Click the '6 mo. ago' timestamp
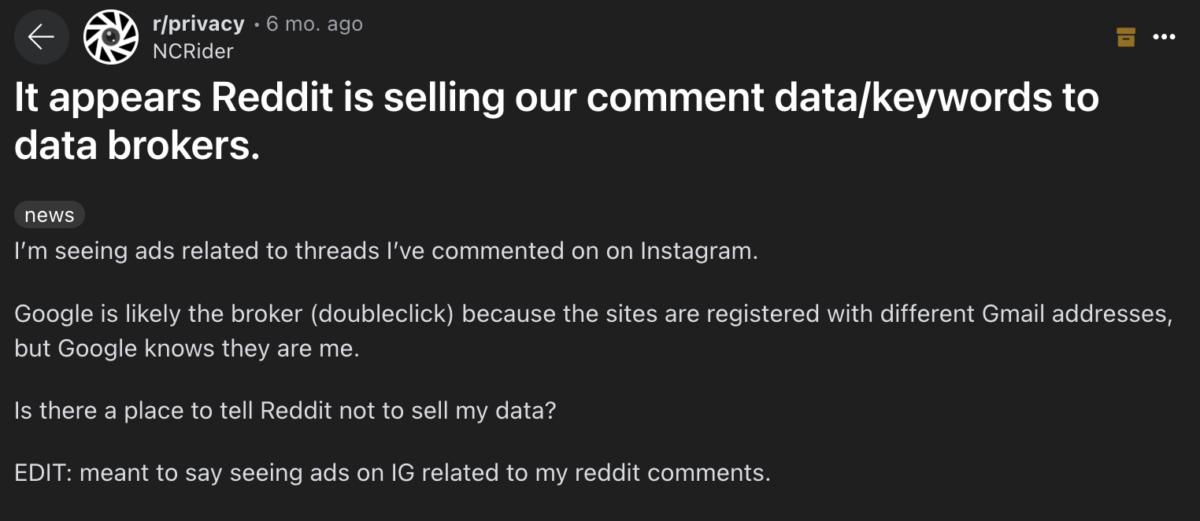This screenshot has width=1200, height=521. click(x=315, y=24)
